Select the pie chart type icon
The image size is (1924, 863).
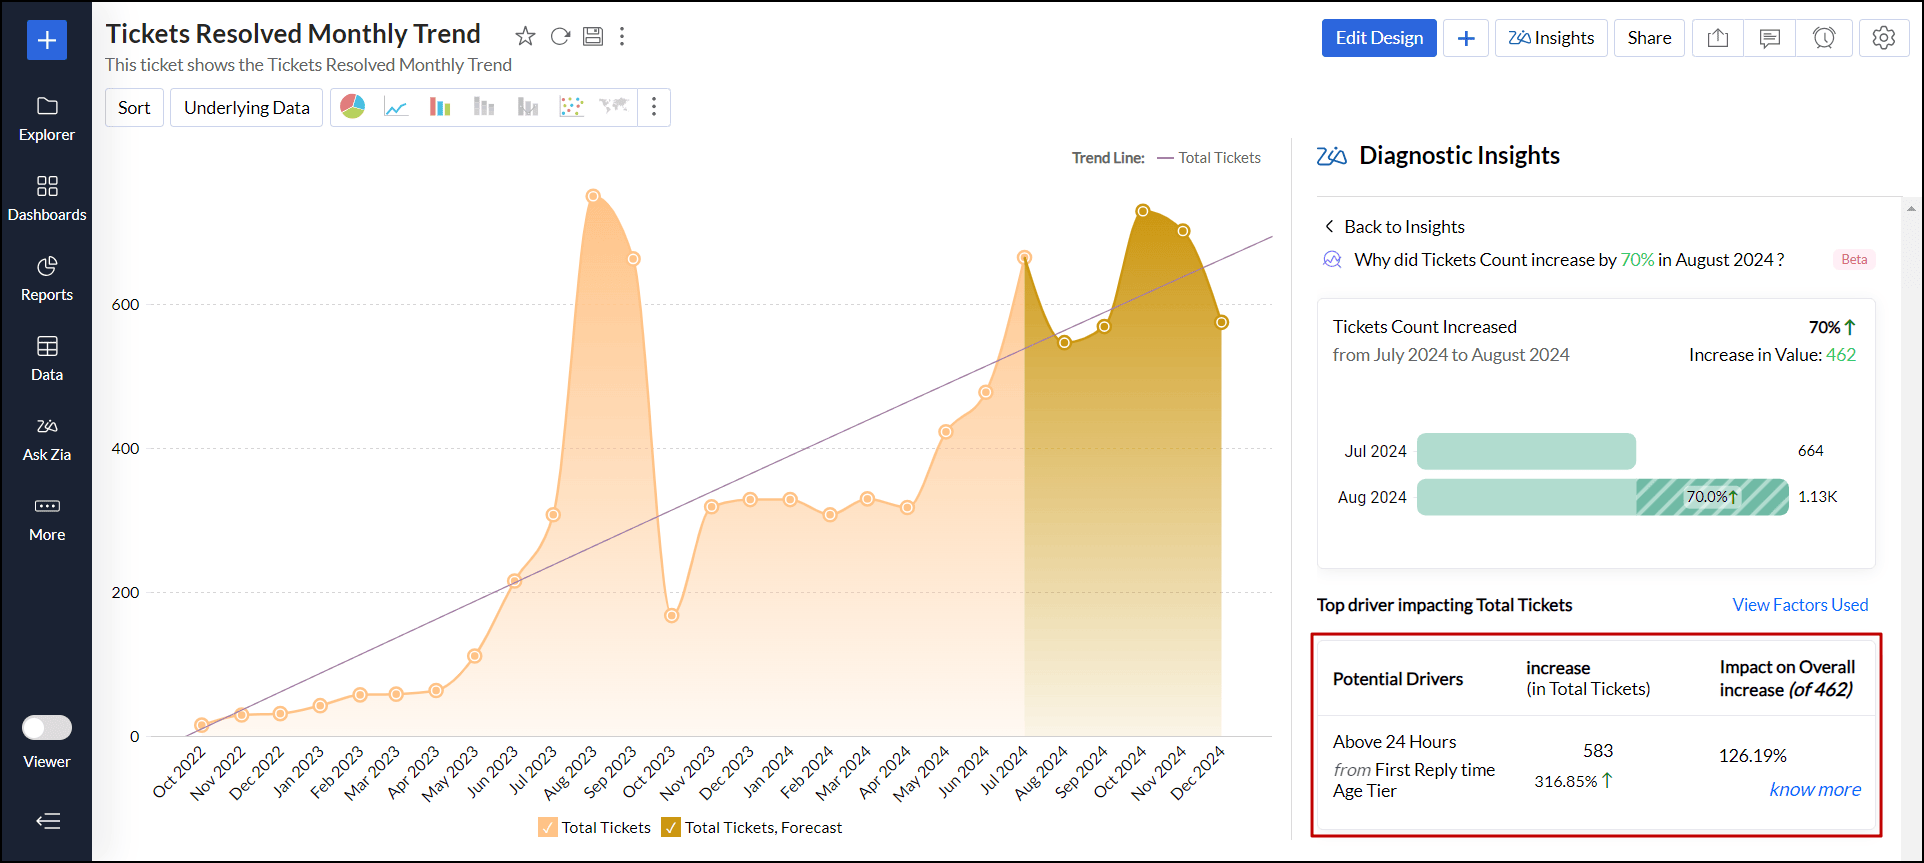(352, 107)
